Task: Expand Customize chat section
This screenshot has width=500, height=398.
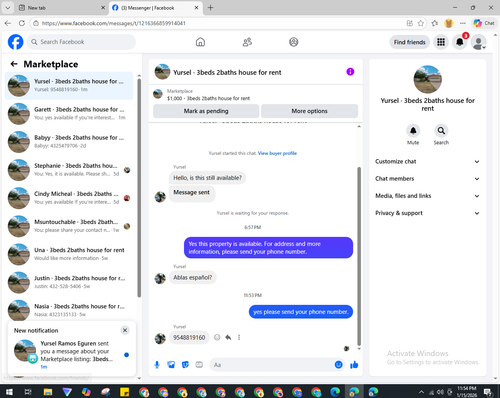Action: click(x=428, y=161)
